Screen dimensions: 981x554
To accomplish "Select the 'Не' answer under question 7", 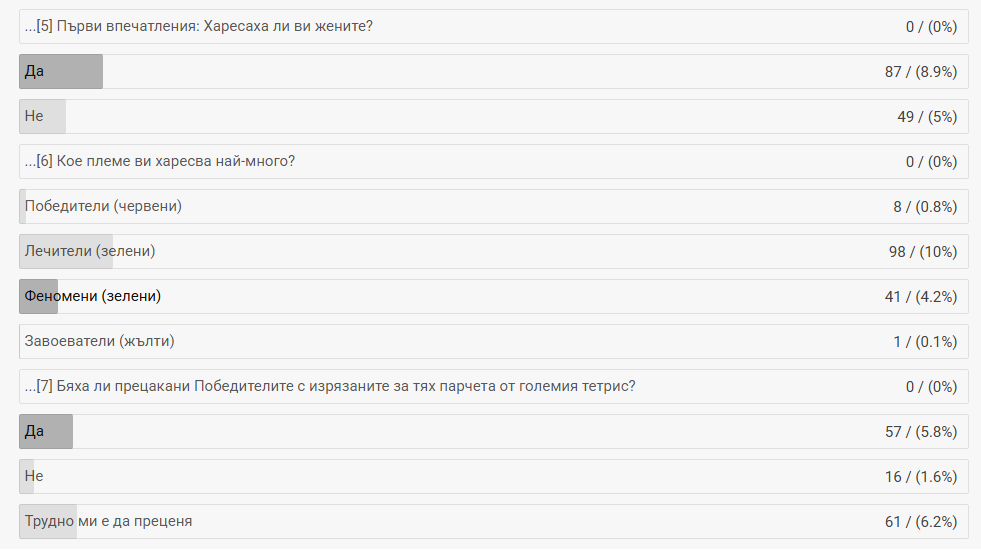I will [x=35, y=477].
